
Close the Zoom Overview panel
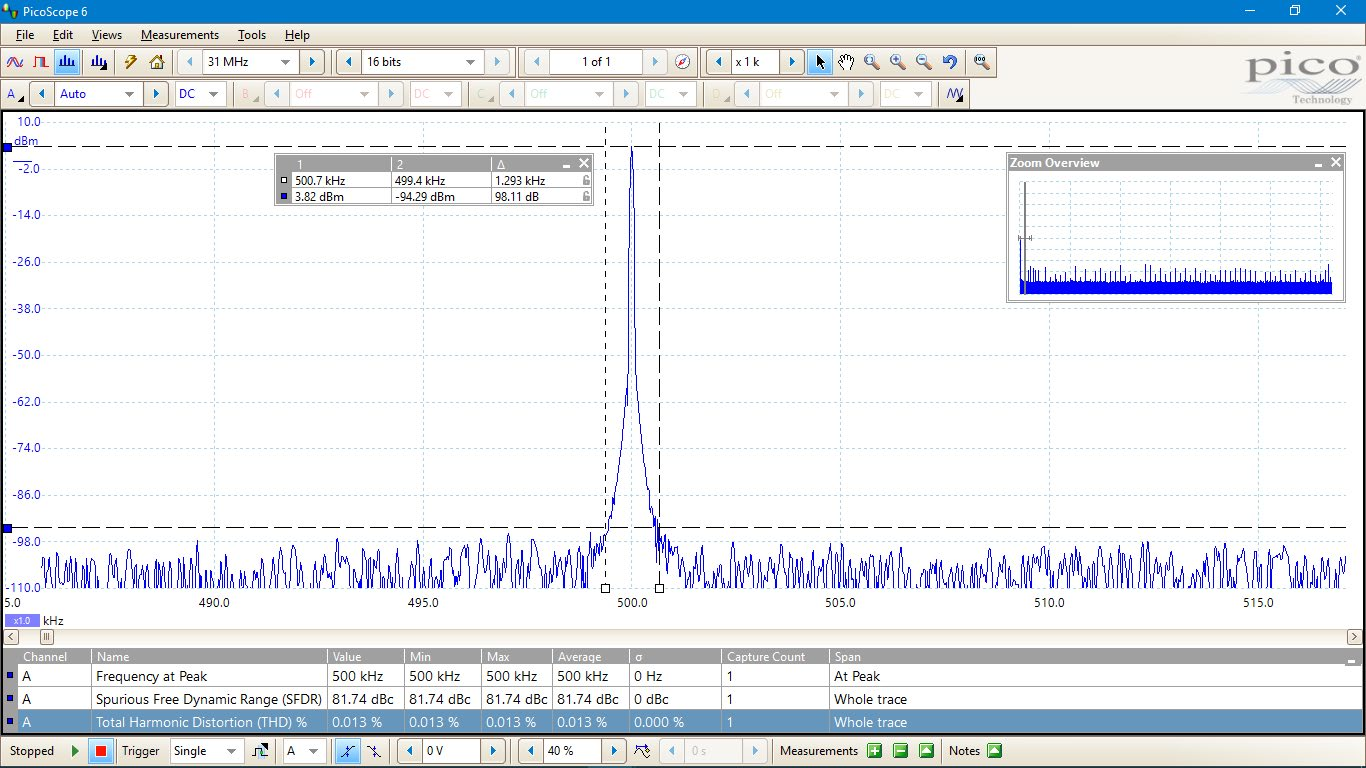(1335, 163)
